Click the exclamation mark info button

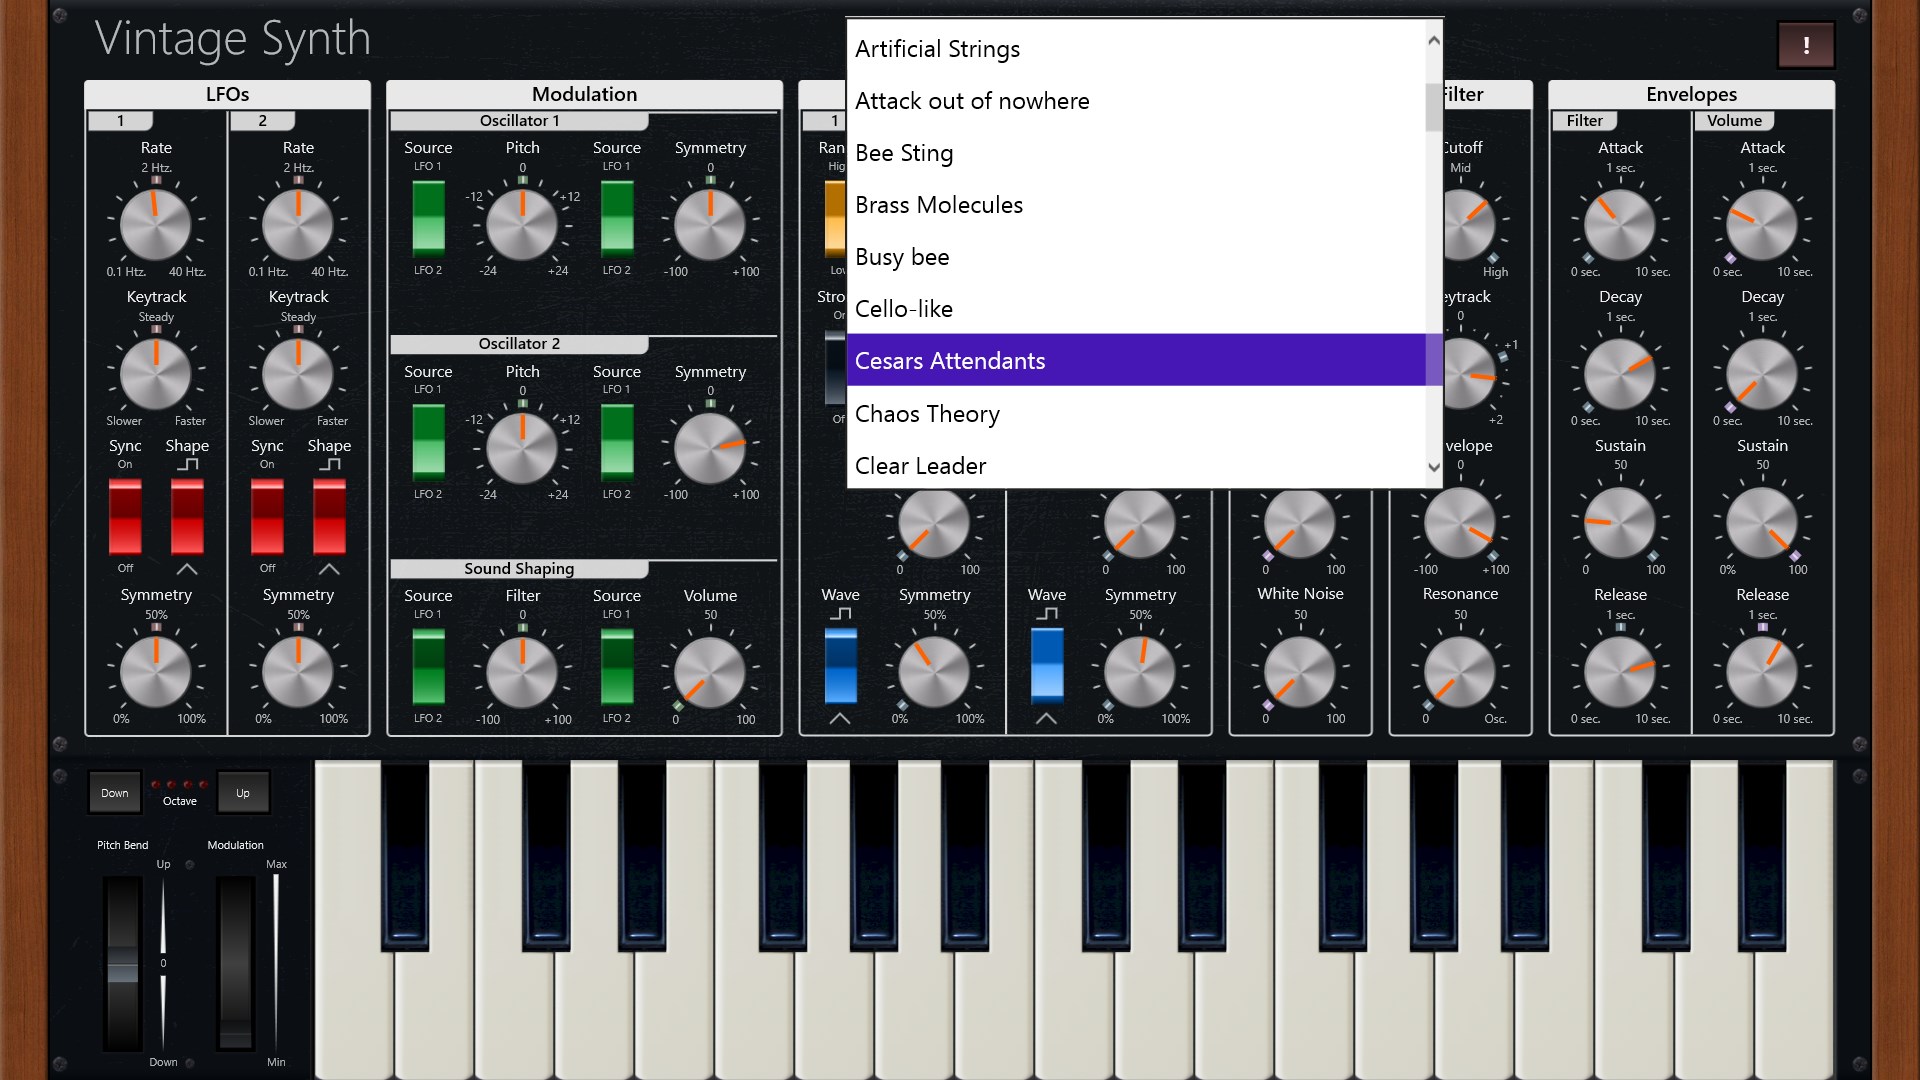[x=1805, y=45]
